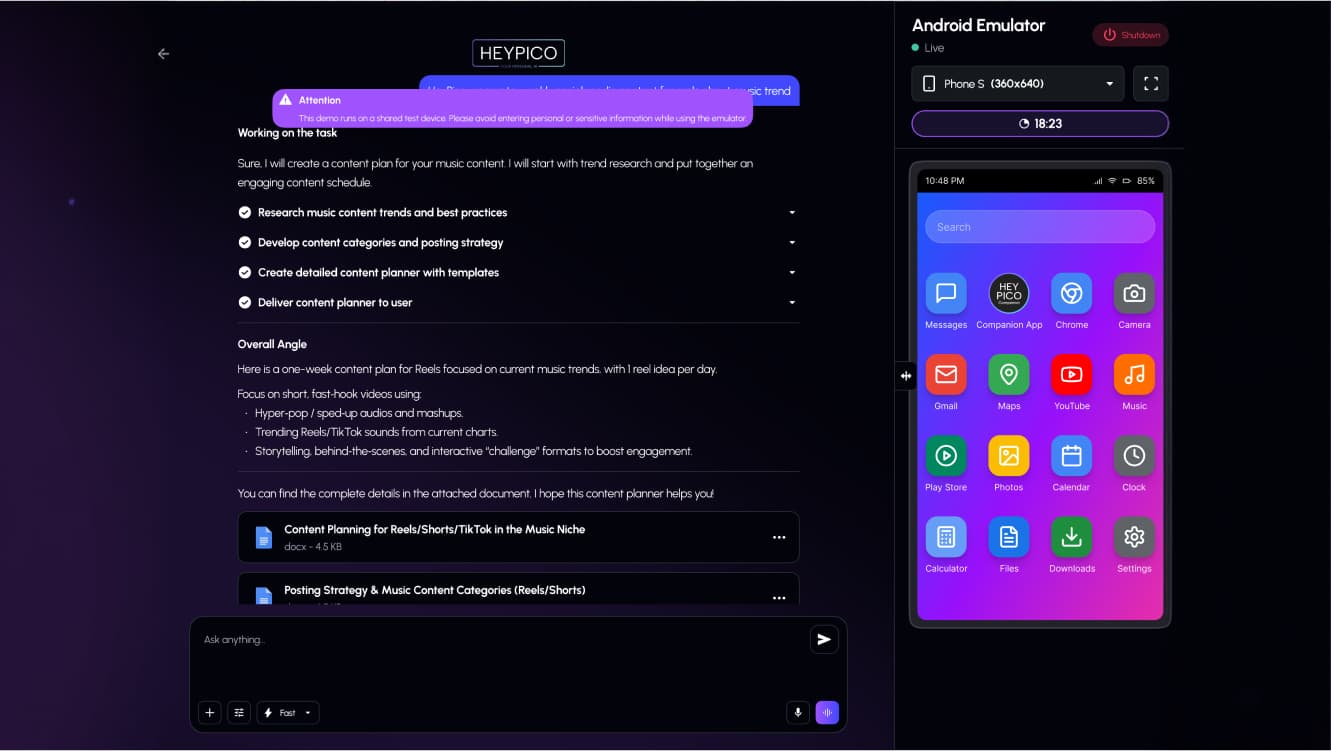1331x751 pixels.
Task: Click the plus attachment button
Action: pyautogui.click(x=209, y=713)
